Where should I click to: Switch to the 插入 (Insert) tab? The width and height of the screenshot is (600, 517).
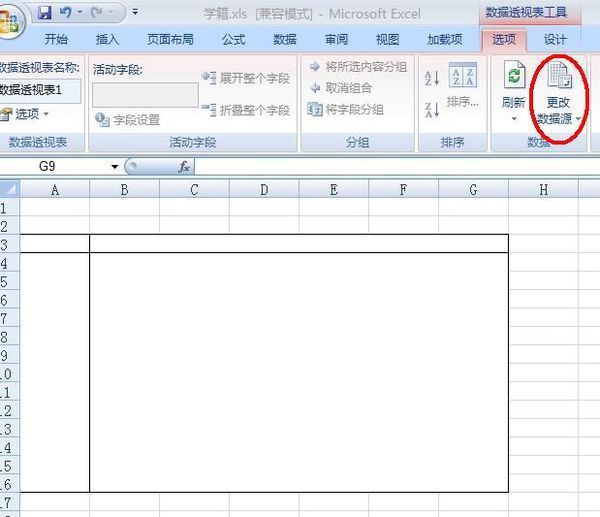pyautogui.click(x=107, y=39)
